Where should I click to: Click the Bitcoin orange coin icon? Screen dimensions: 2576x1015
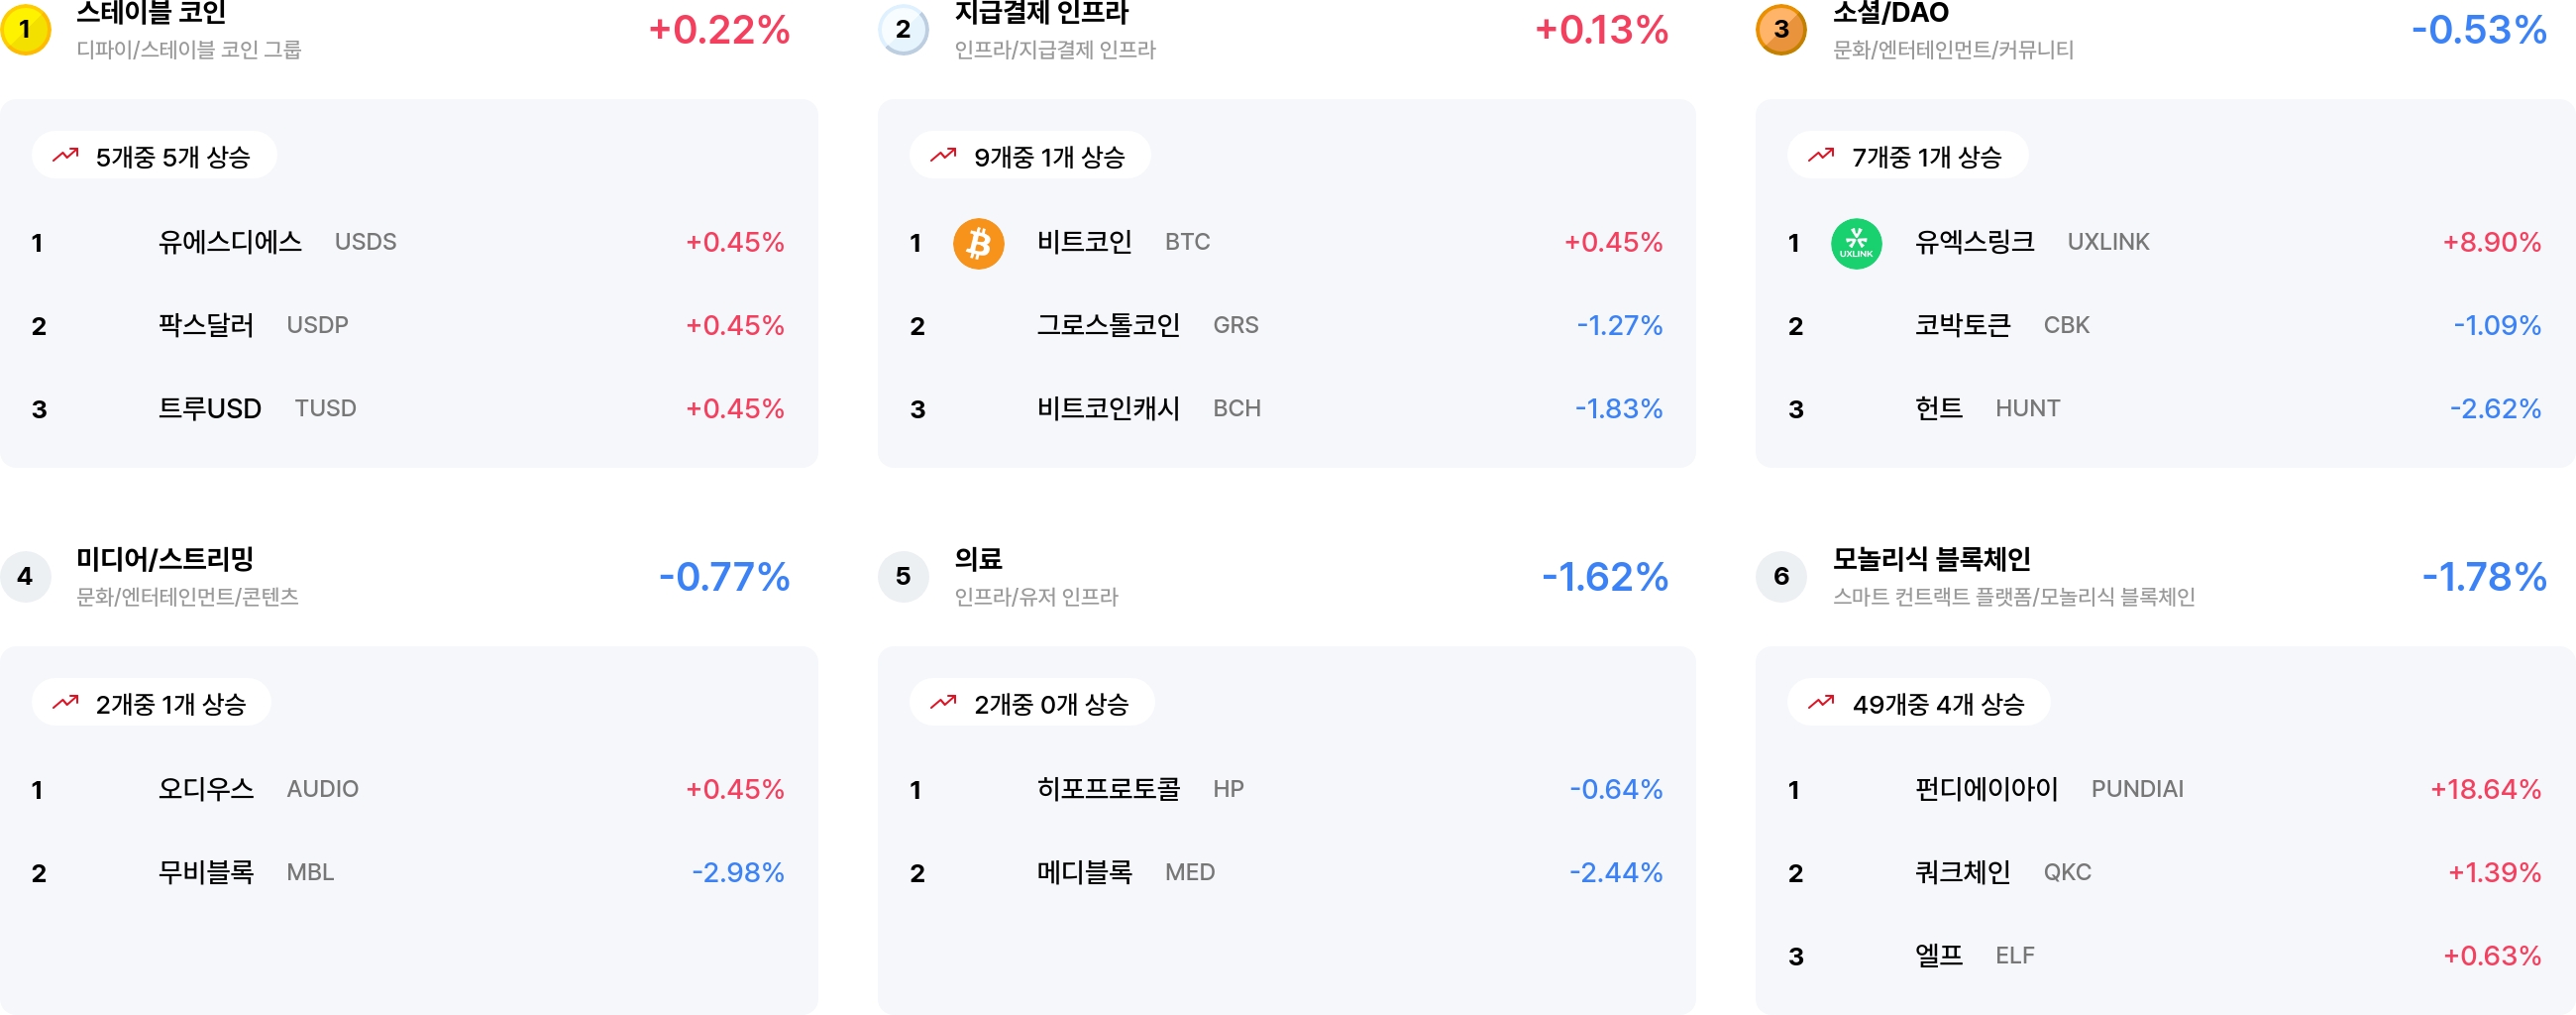(978, 243)
